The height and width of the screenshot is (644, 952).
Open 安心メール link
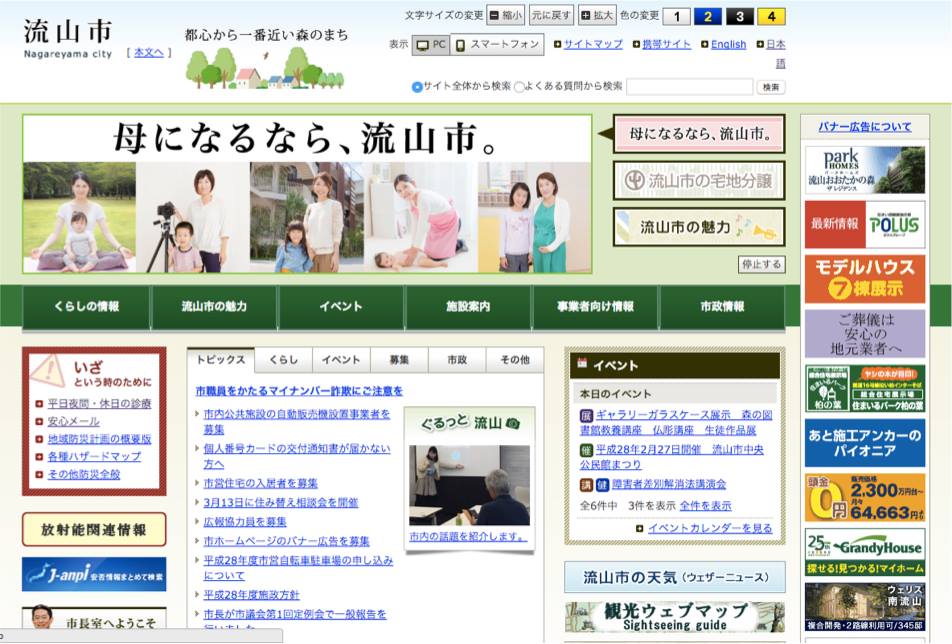73,421
